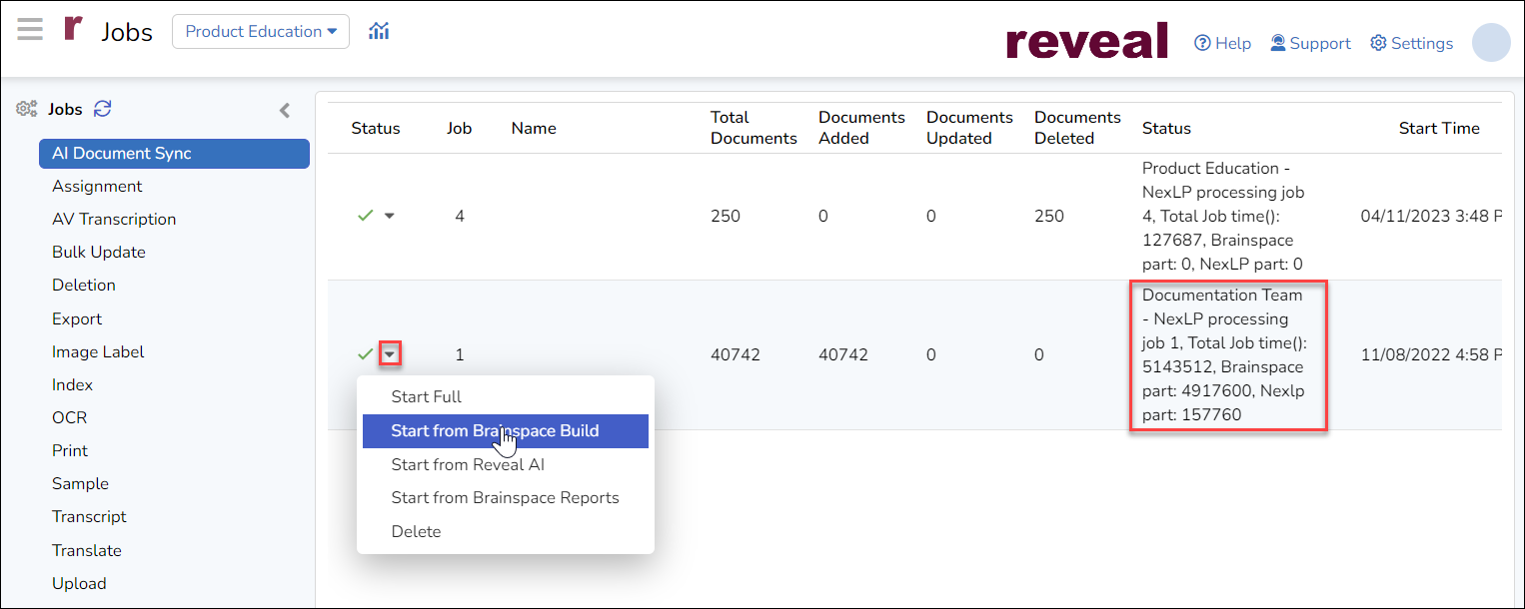Open Settings via the gear icon
This screenshot has width=1525, height=609.
click(1378, 43)
